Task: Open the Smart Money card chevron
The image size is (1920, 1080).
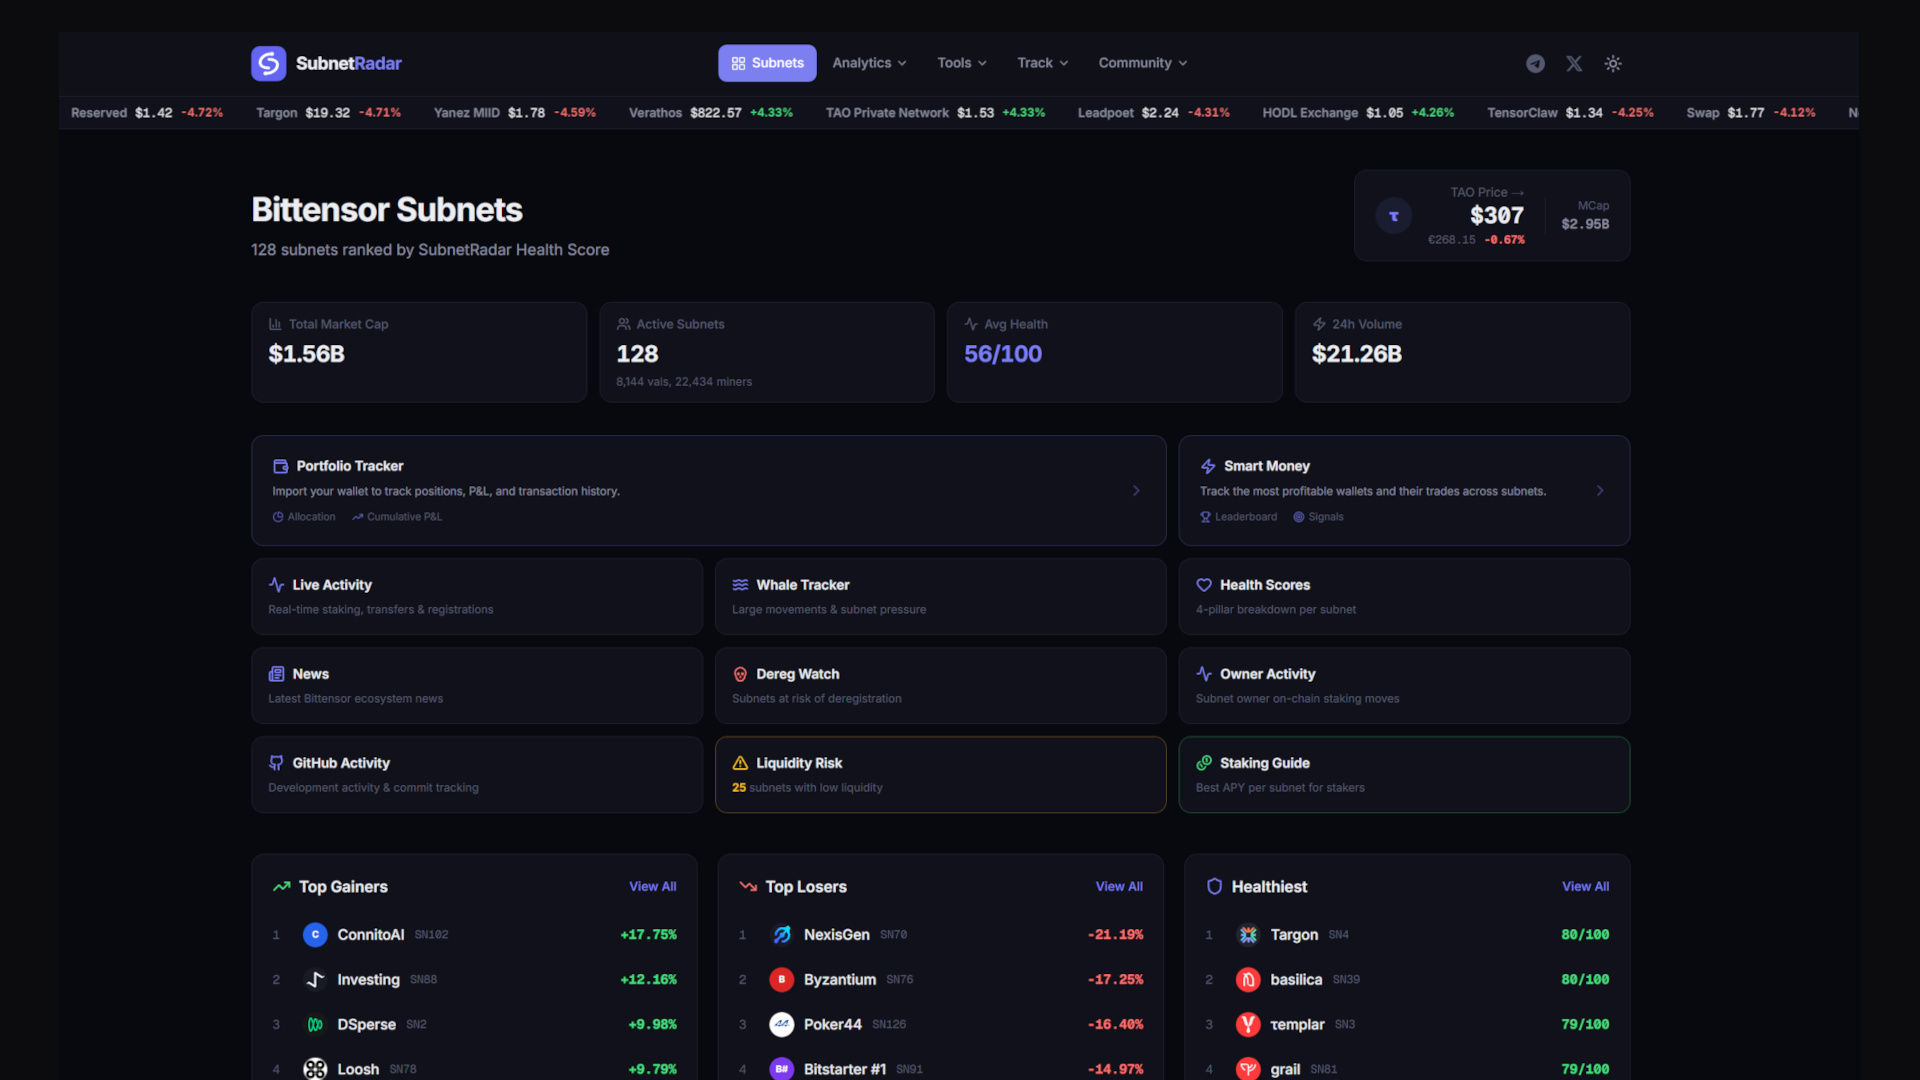Action: [x=1600, y=491]
